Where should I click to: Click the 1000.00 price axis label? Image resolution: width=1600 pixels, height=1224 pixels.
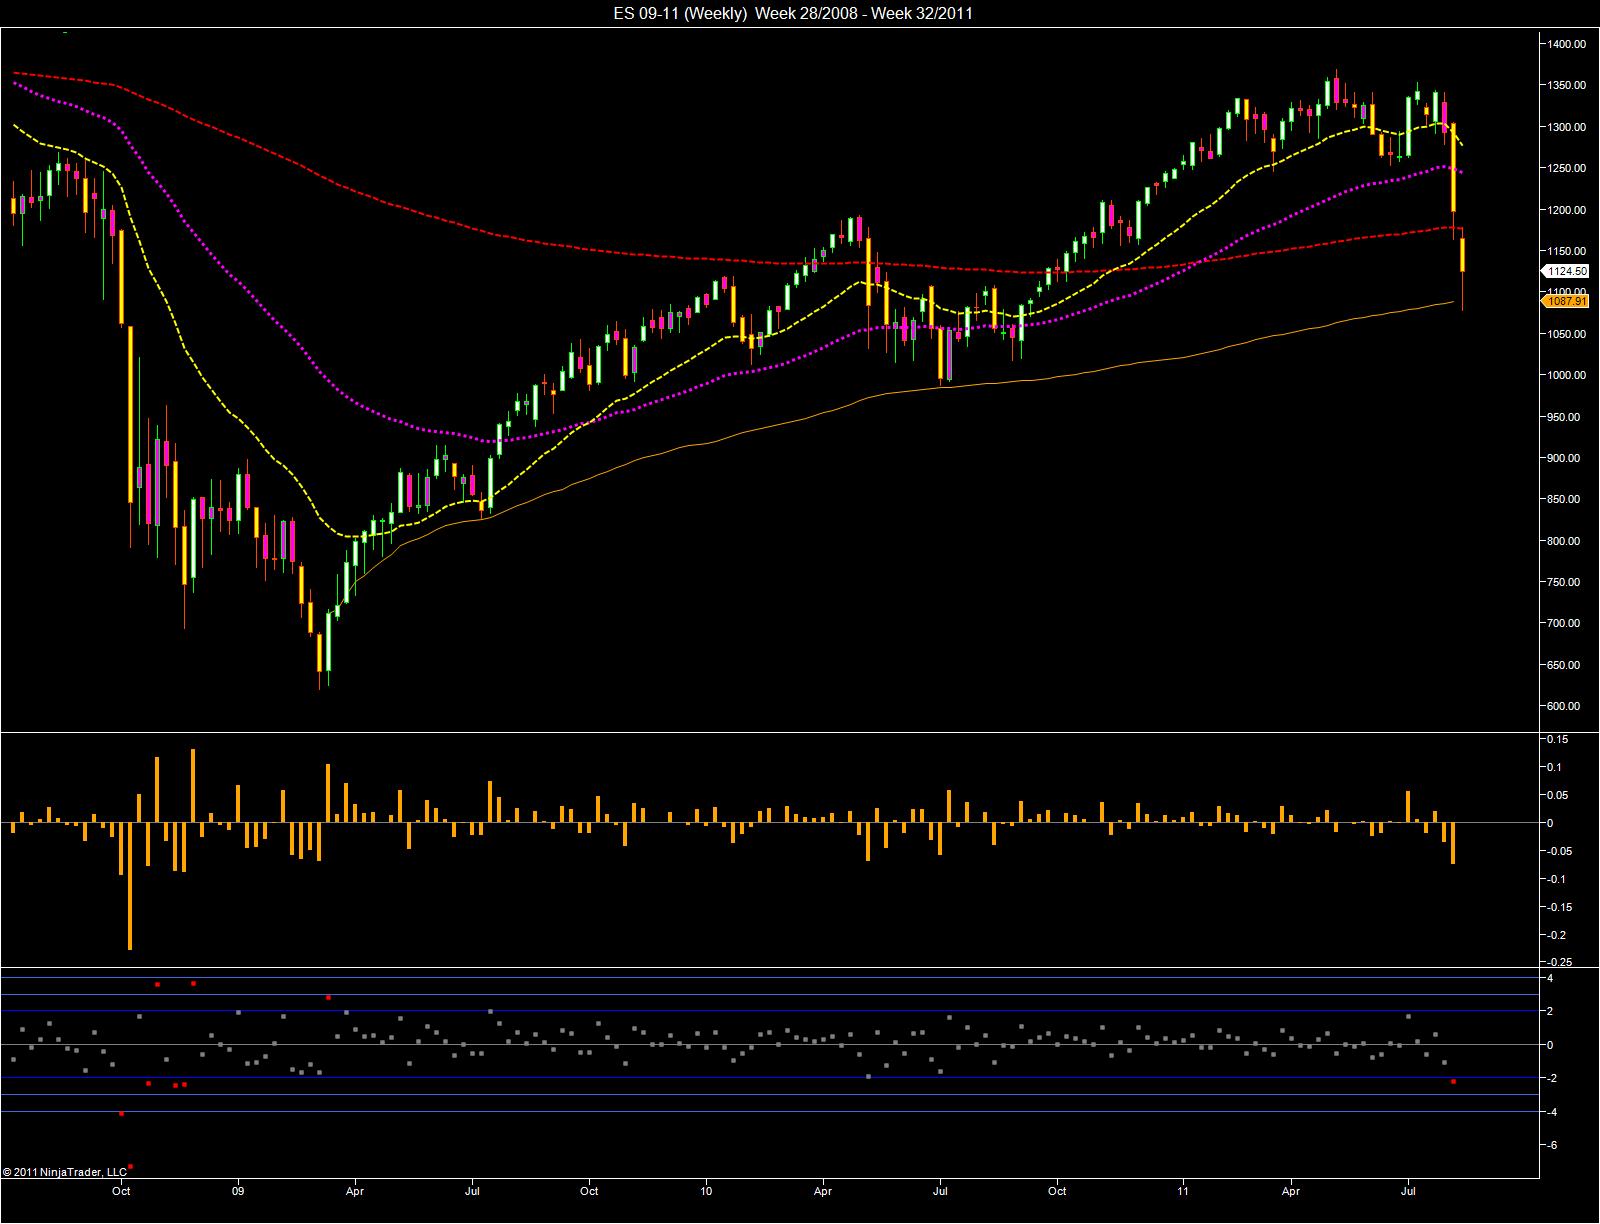(1567, 375)
